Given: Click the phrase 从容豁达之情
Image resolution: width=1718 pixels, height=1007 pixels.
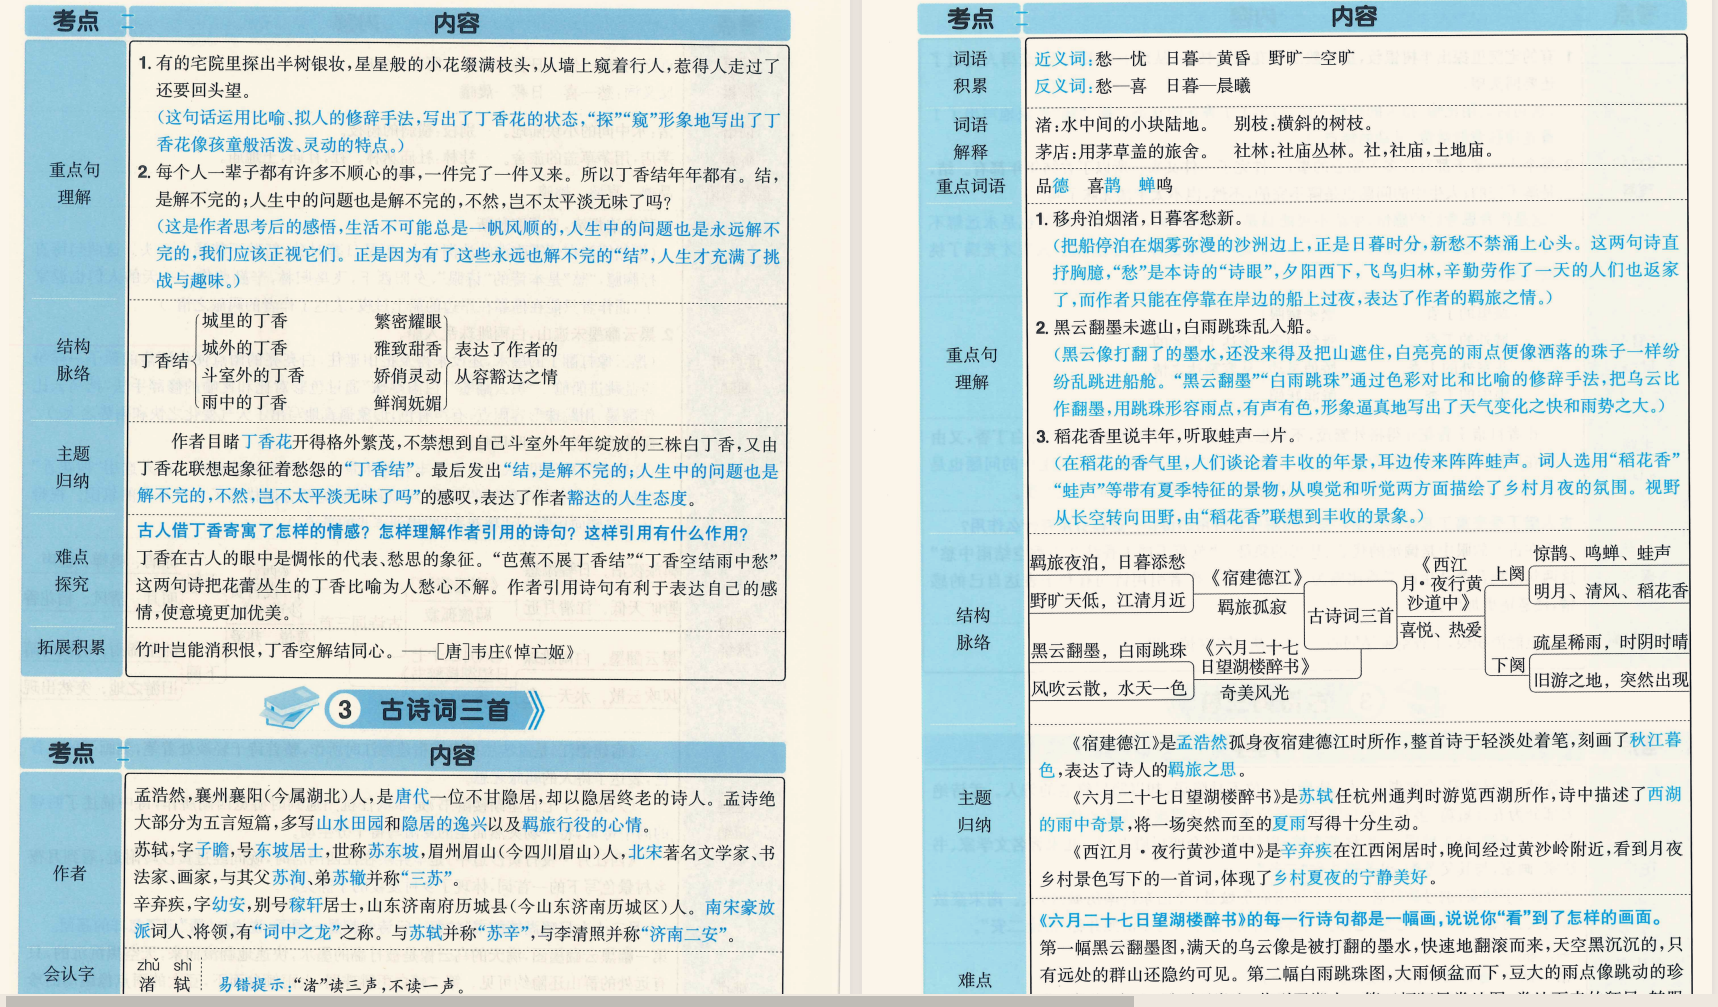Looking at the screenshot, I should click(x=506, y=376).
